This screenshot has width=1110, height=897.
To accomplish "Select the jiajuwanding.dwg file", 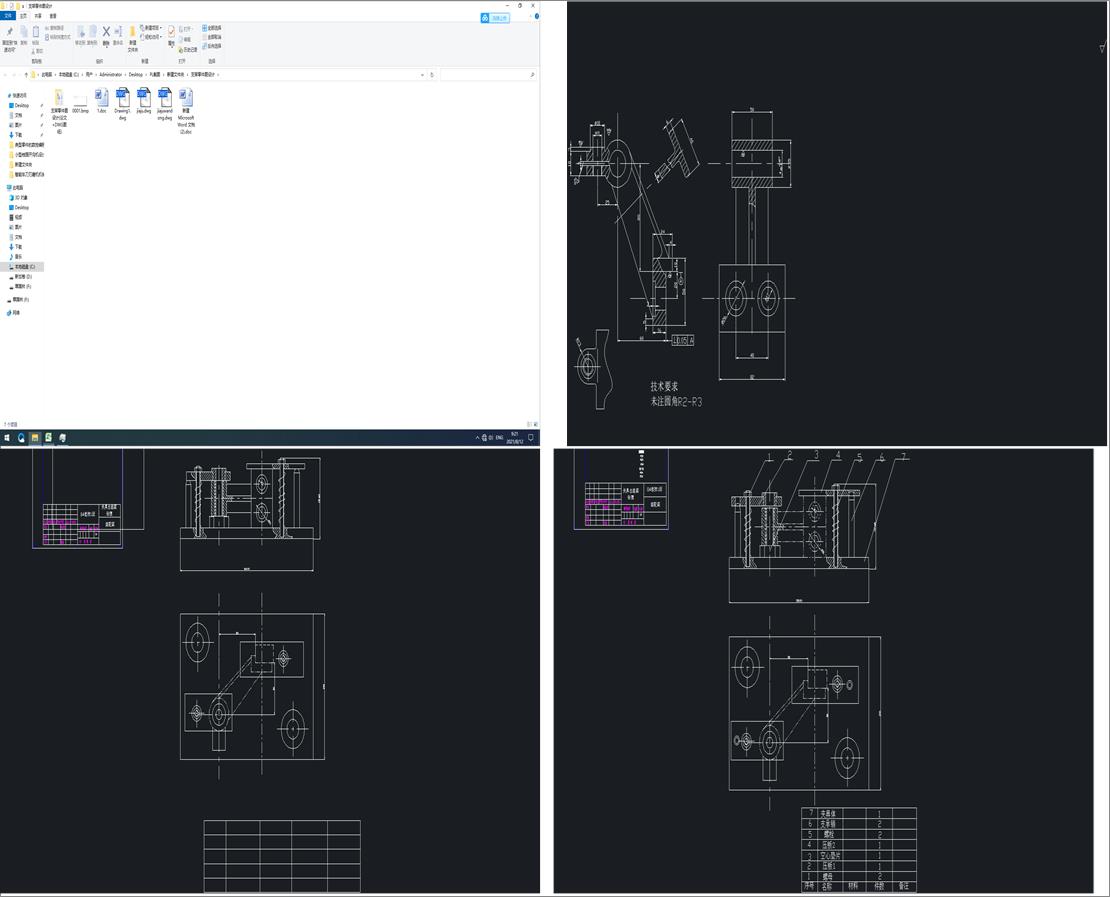I will (x=164, y=104).
